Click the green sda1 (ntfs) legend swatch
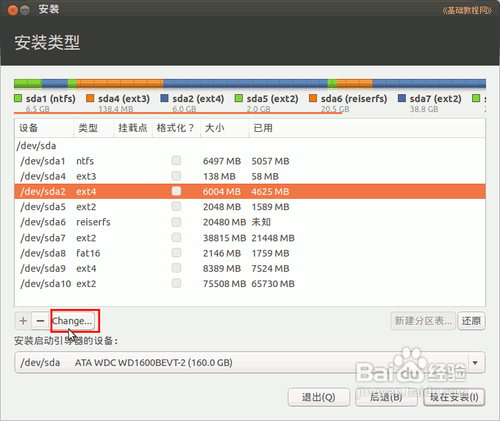 pos(18,98)
